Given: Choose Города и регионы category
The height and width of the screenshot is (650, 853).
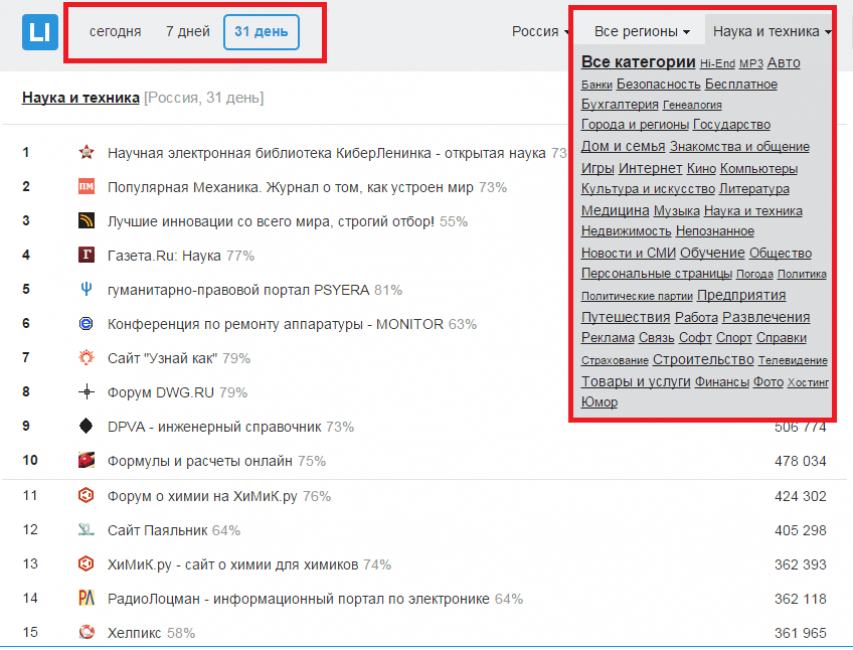Looking at the screenshot, I should click(x=635, y=125).
